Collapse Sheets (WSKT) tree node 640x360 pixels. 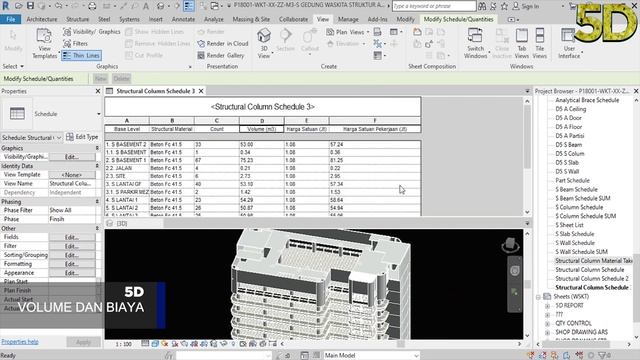point(539,297)
